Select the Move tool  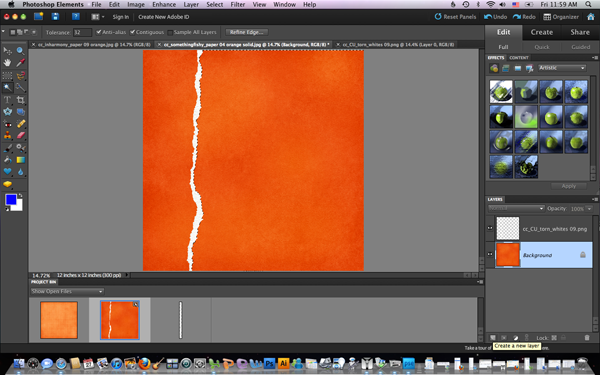[x=7, y=51]
